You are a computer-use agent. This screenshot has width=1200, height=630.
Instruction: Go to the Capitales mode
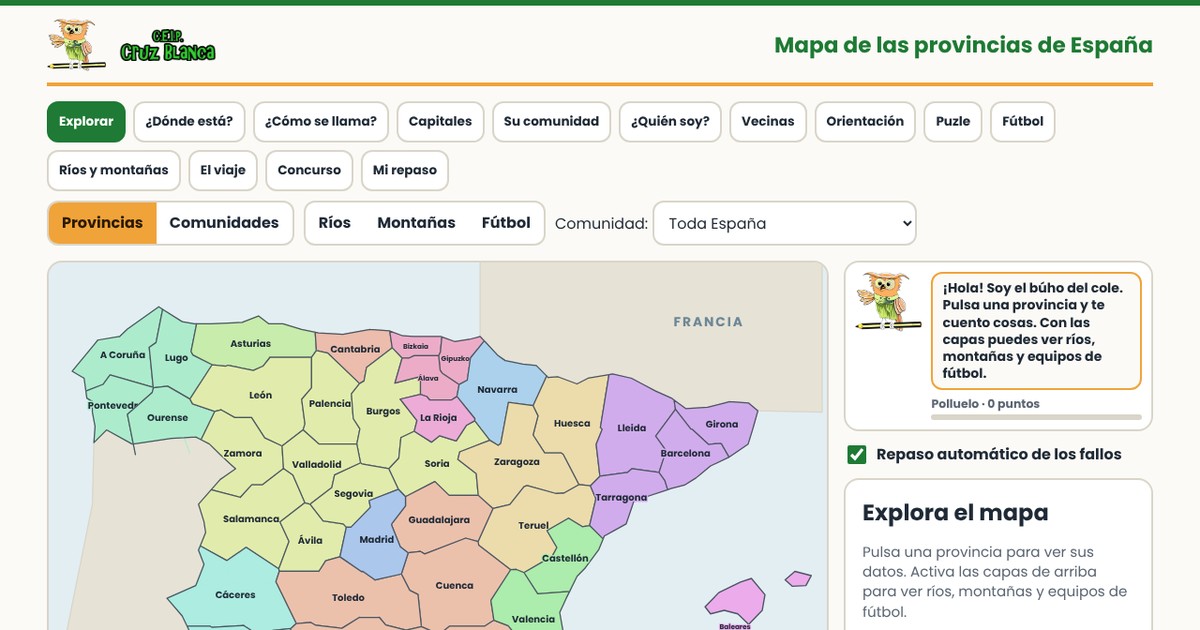(440, 121)
